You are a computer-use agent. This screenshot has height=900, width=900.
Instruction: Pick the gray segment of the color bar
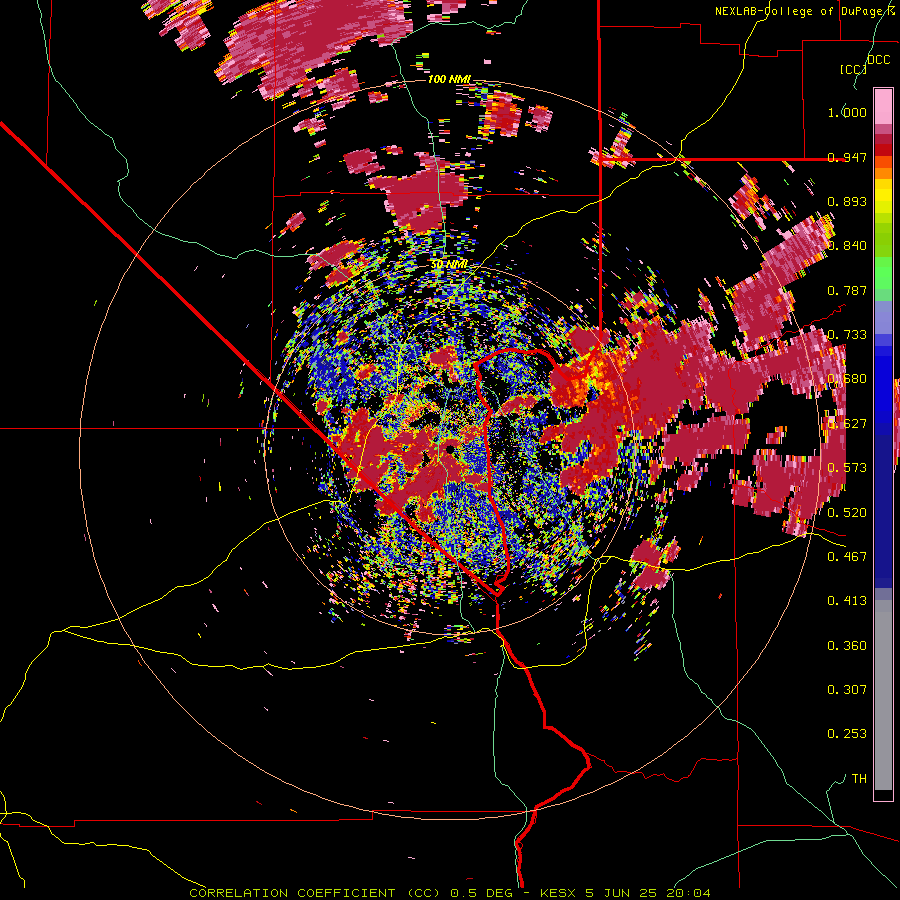click(883, 695)
